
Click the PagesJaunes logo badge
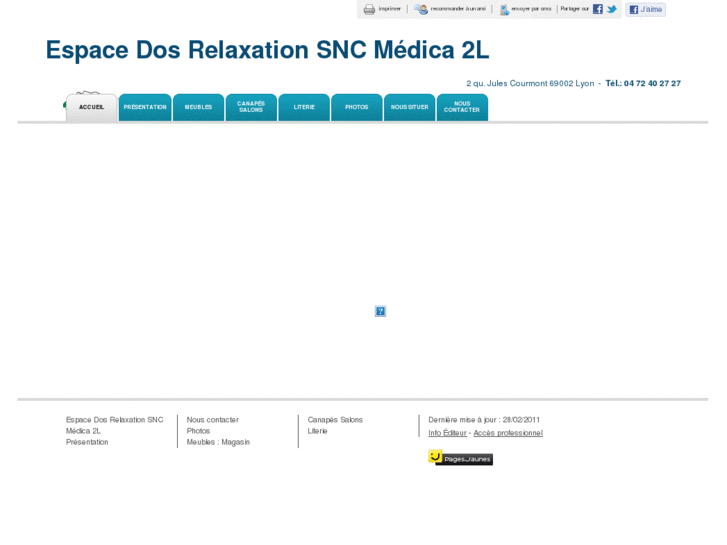[x=460, y=458]
